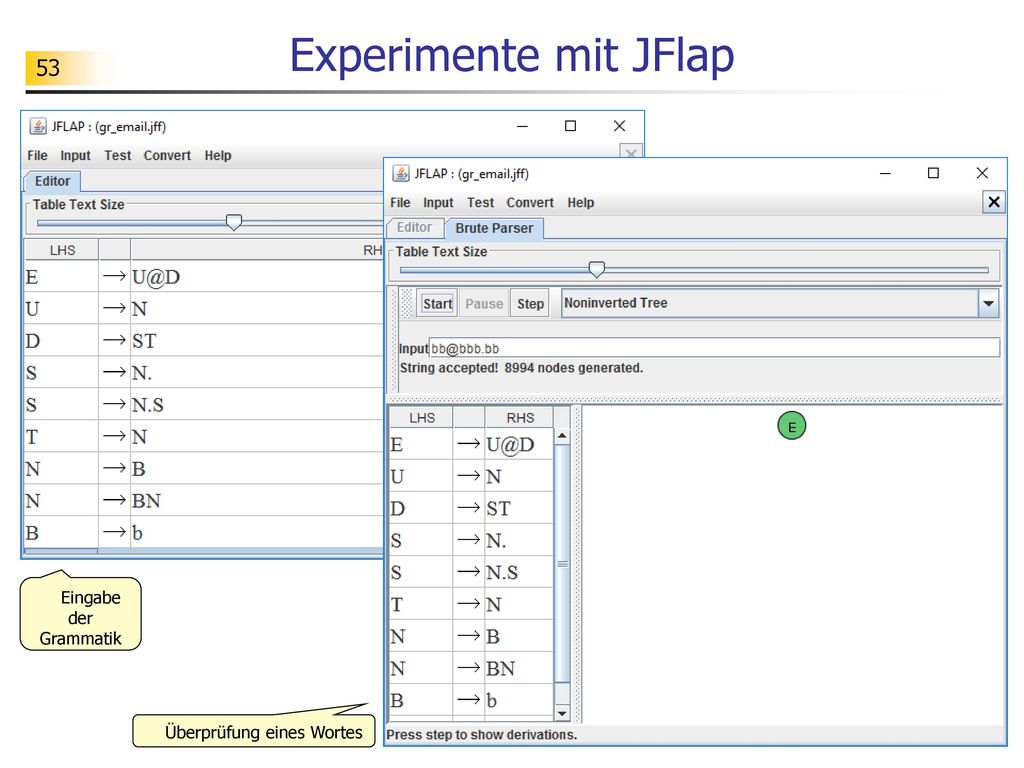Open File menu in front JFLAP window
The image size is (1024, 768).
400,203
